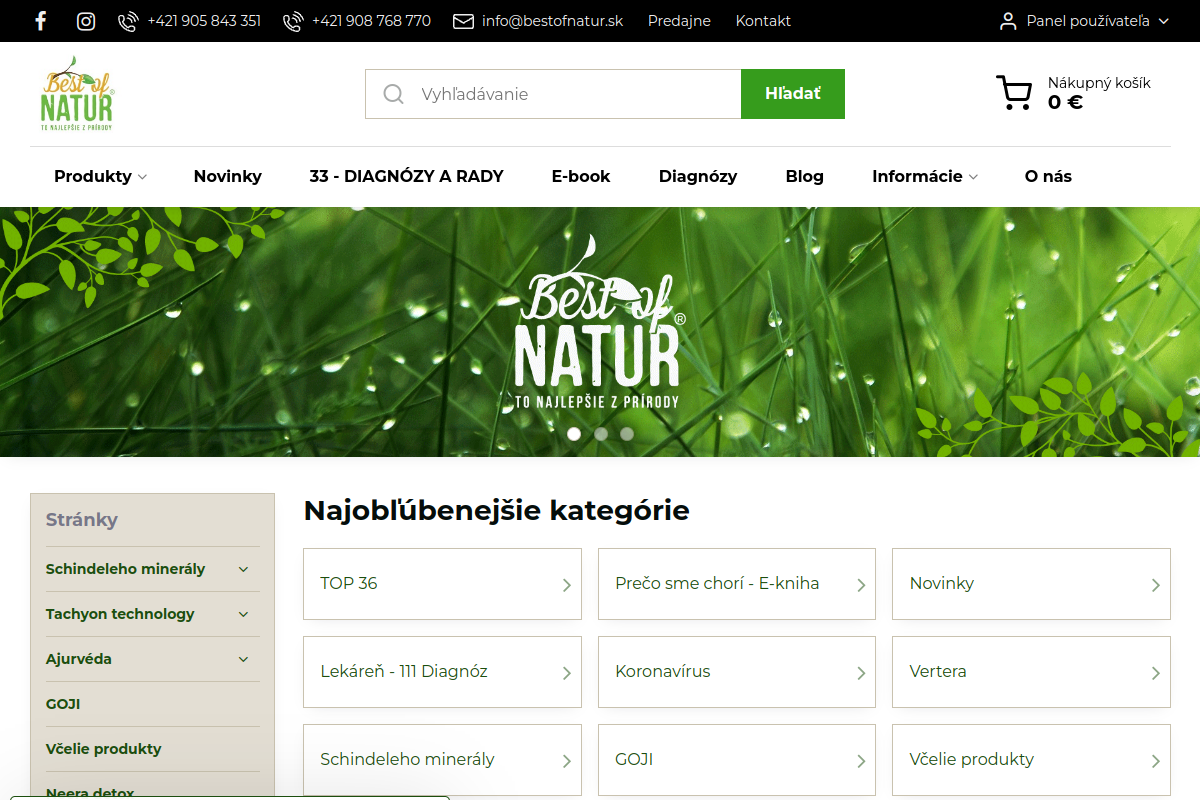Open Tachyon technology in sidebar
The height and width of the screenshot is (800, 1200).
[120, 614]
